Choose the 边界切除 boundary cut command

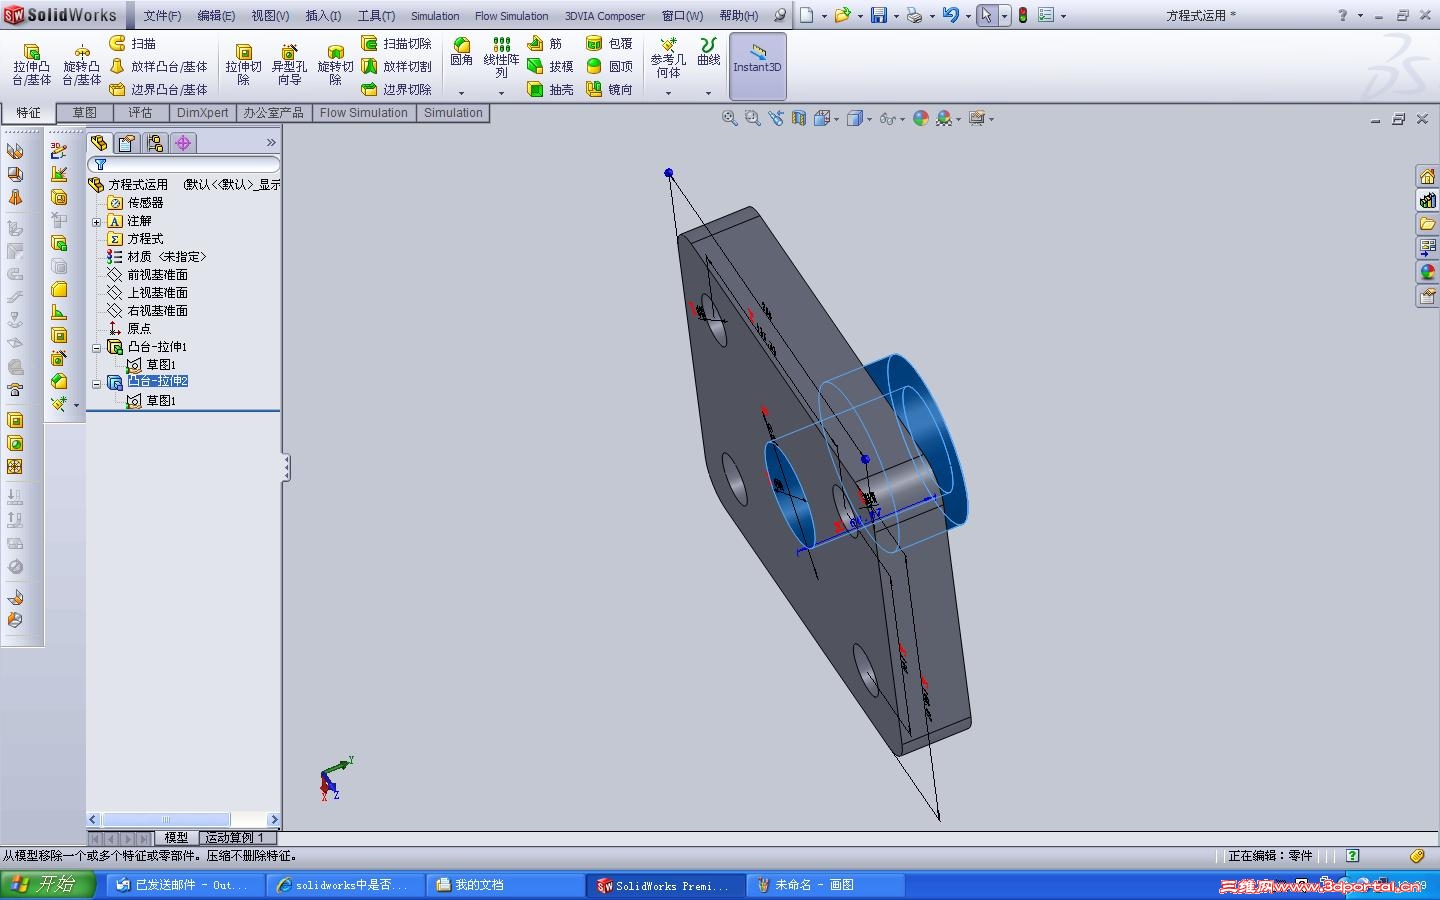(396, 89)
